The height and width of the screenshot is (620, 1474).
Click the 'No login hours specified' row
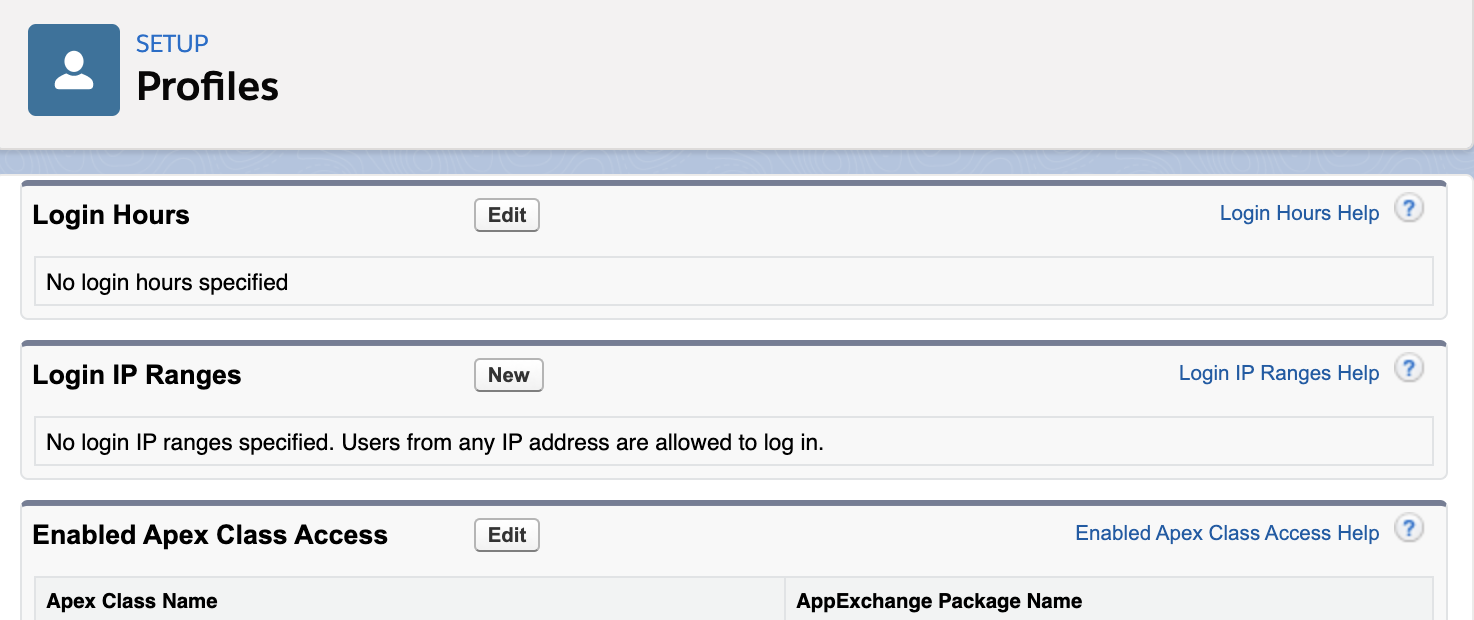[x=167, y=282]
